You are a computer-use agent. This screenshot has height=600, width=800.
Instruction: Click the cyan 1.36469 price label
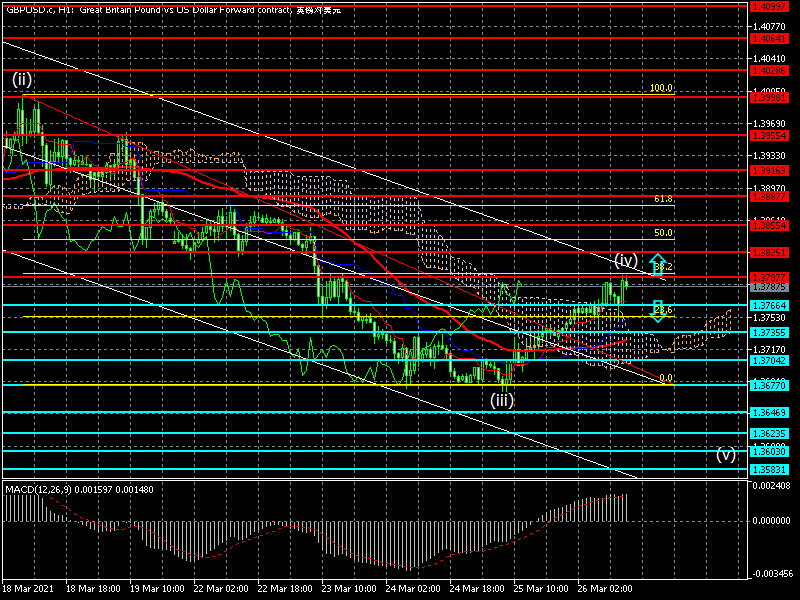(x=769, y=413)
